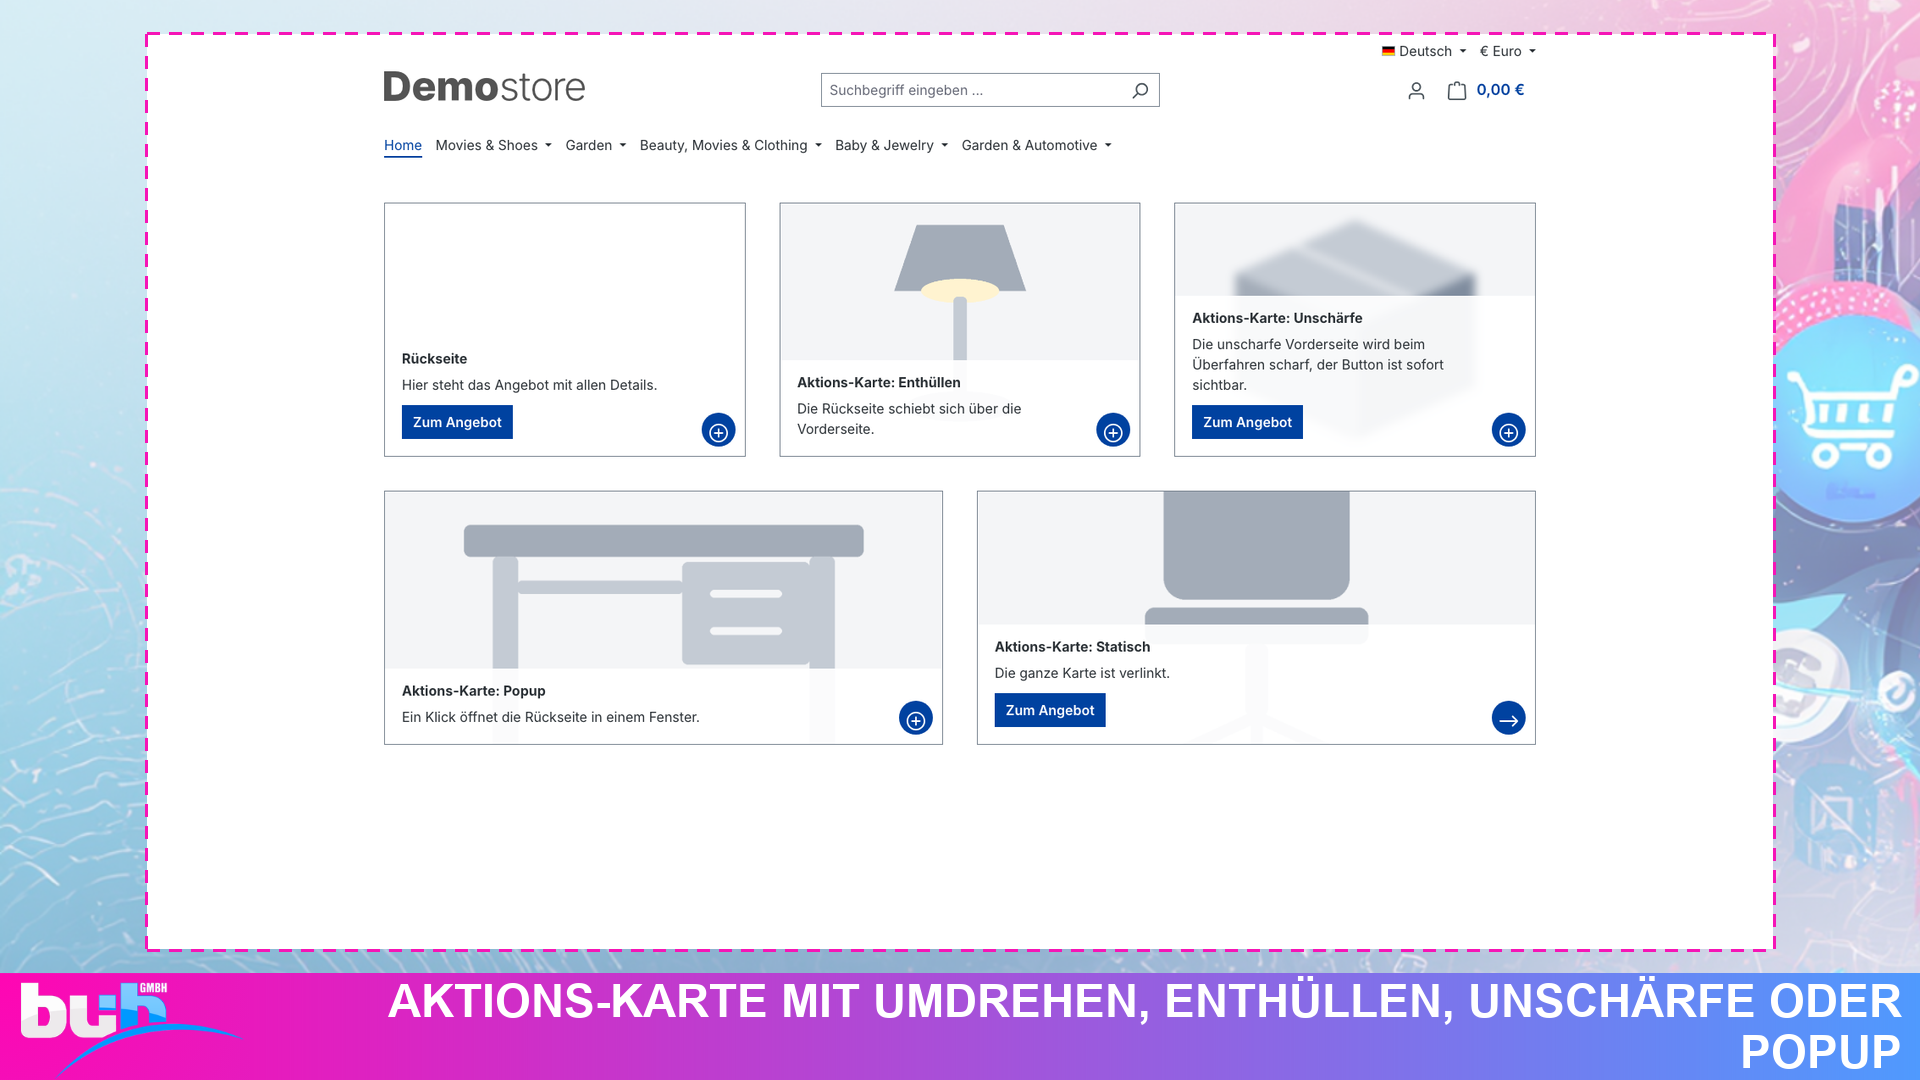The width and height of the screenshot is (1920, 1080).
Task: Click the Aktions-Karte: Unschärfe heading
Action: tap(1277, 318)
